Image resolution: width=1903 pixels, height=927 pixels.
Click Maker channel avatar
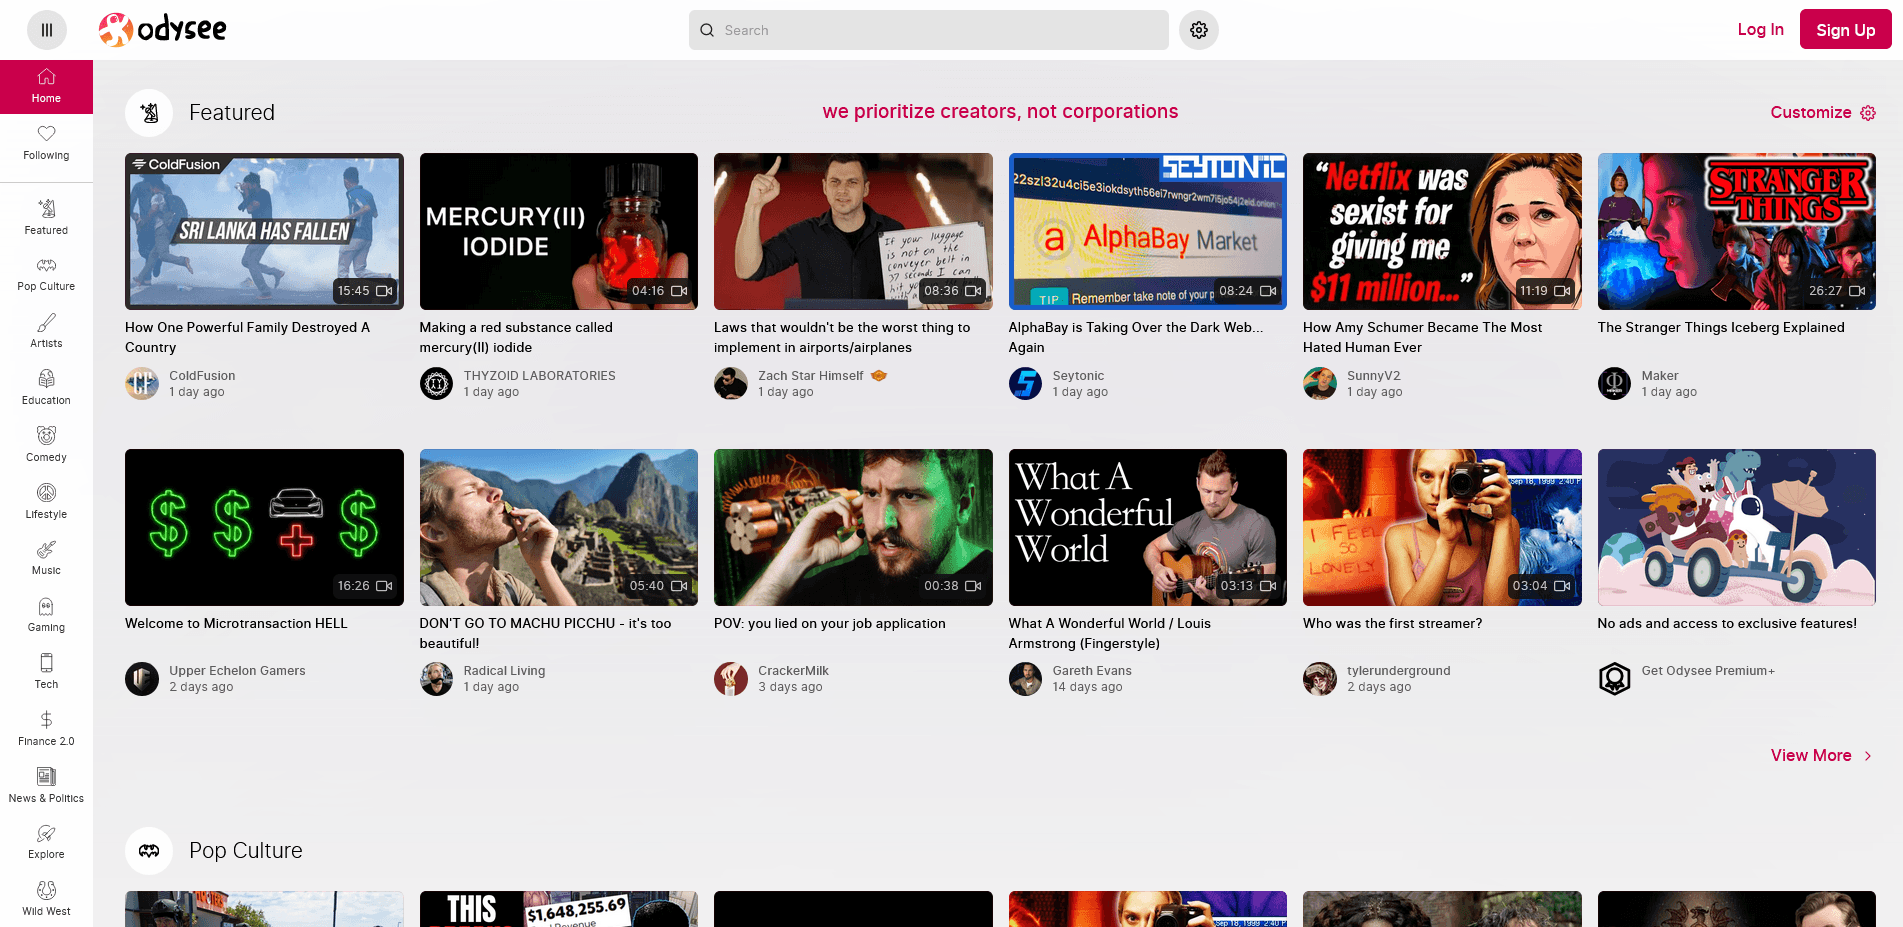(x=1614, y=383)
